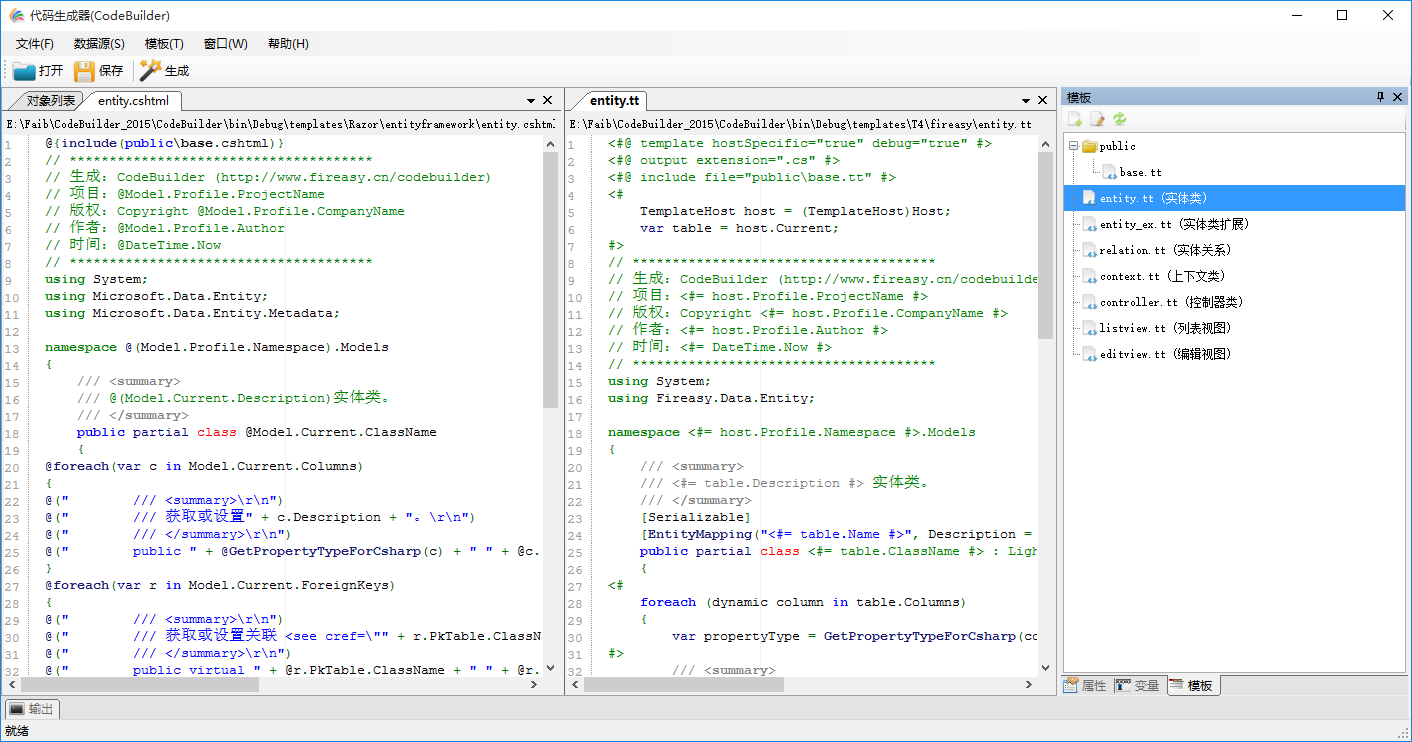Open the 文件(F) menu
The width and height of the screenshot is (1412, 742).
(35, 44)
